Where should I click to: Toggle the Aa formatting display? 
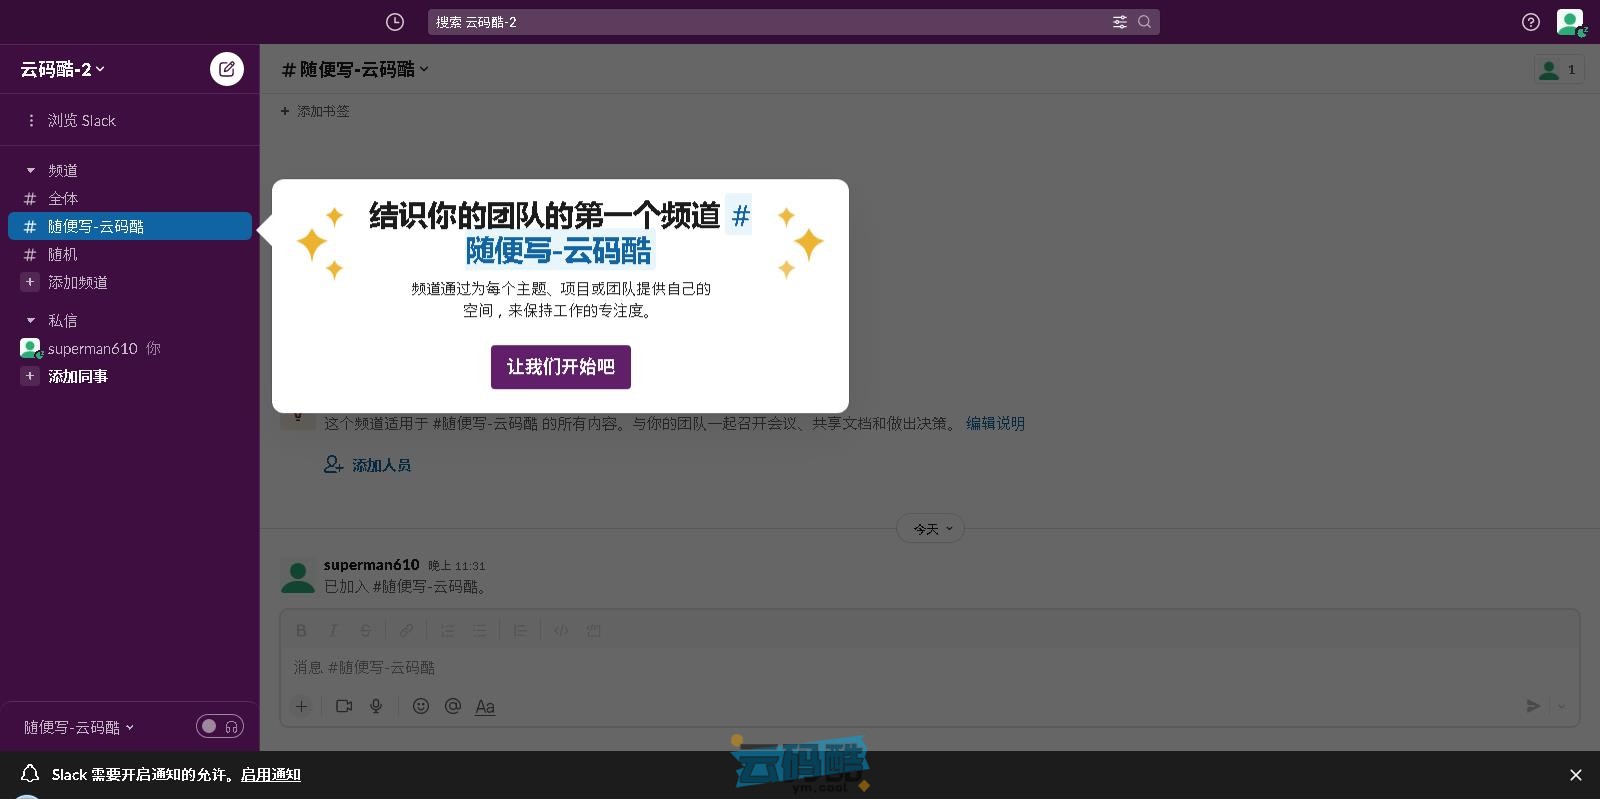click(485, 707)
